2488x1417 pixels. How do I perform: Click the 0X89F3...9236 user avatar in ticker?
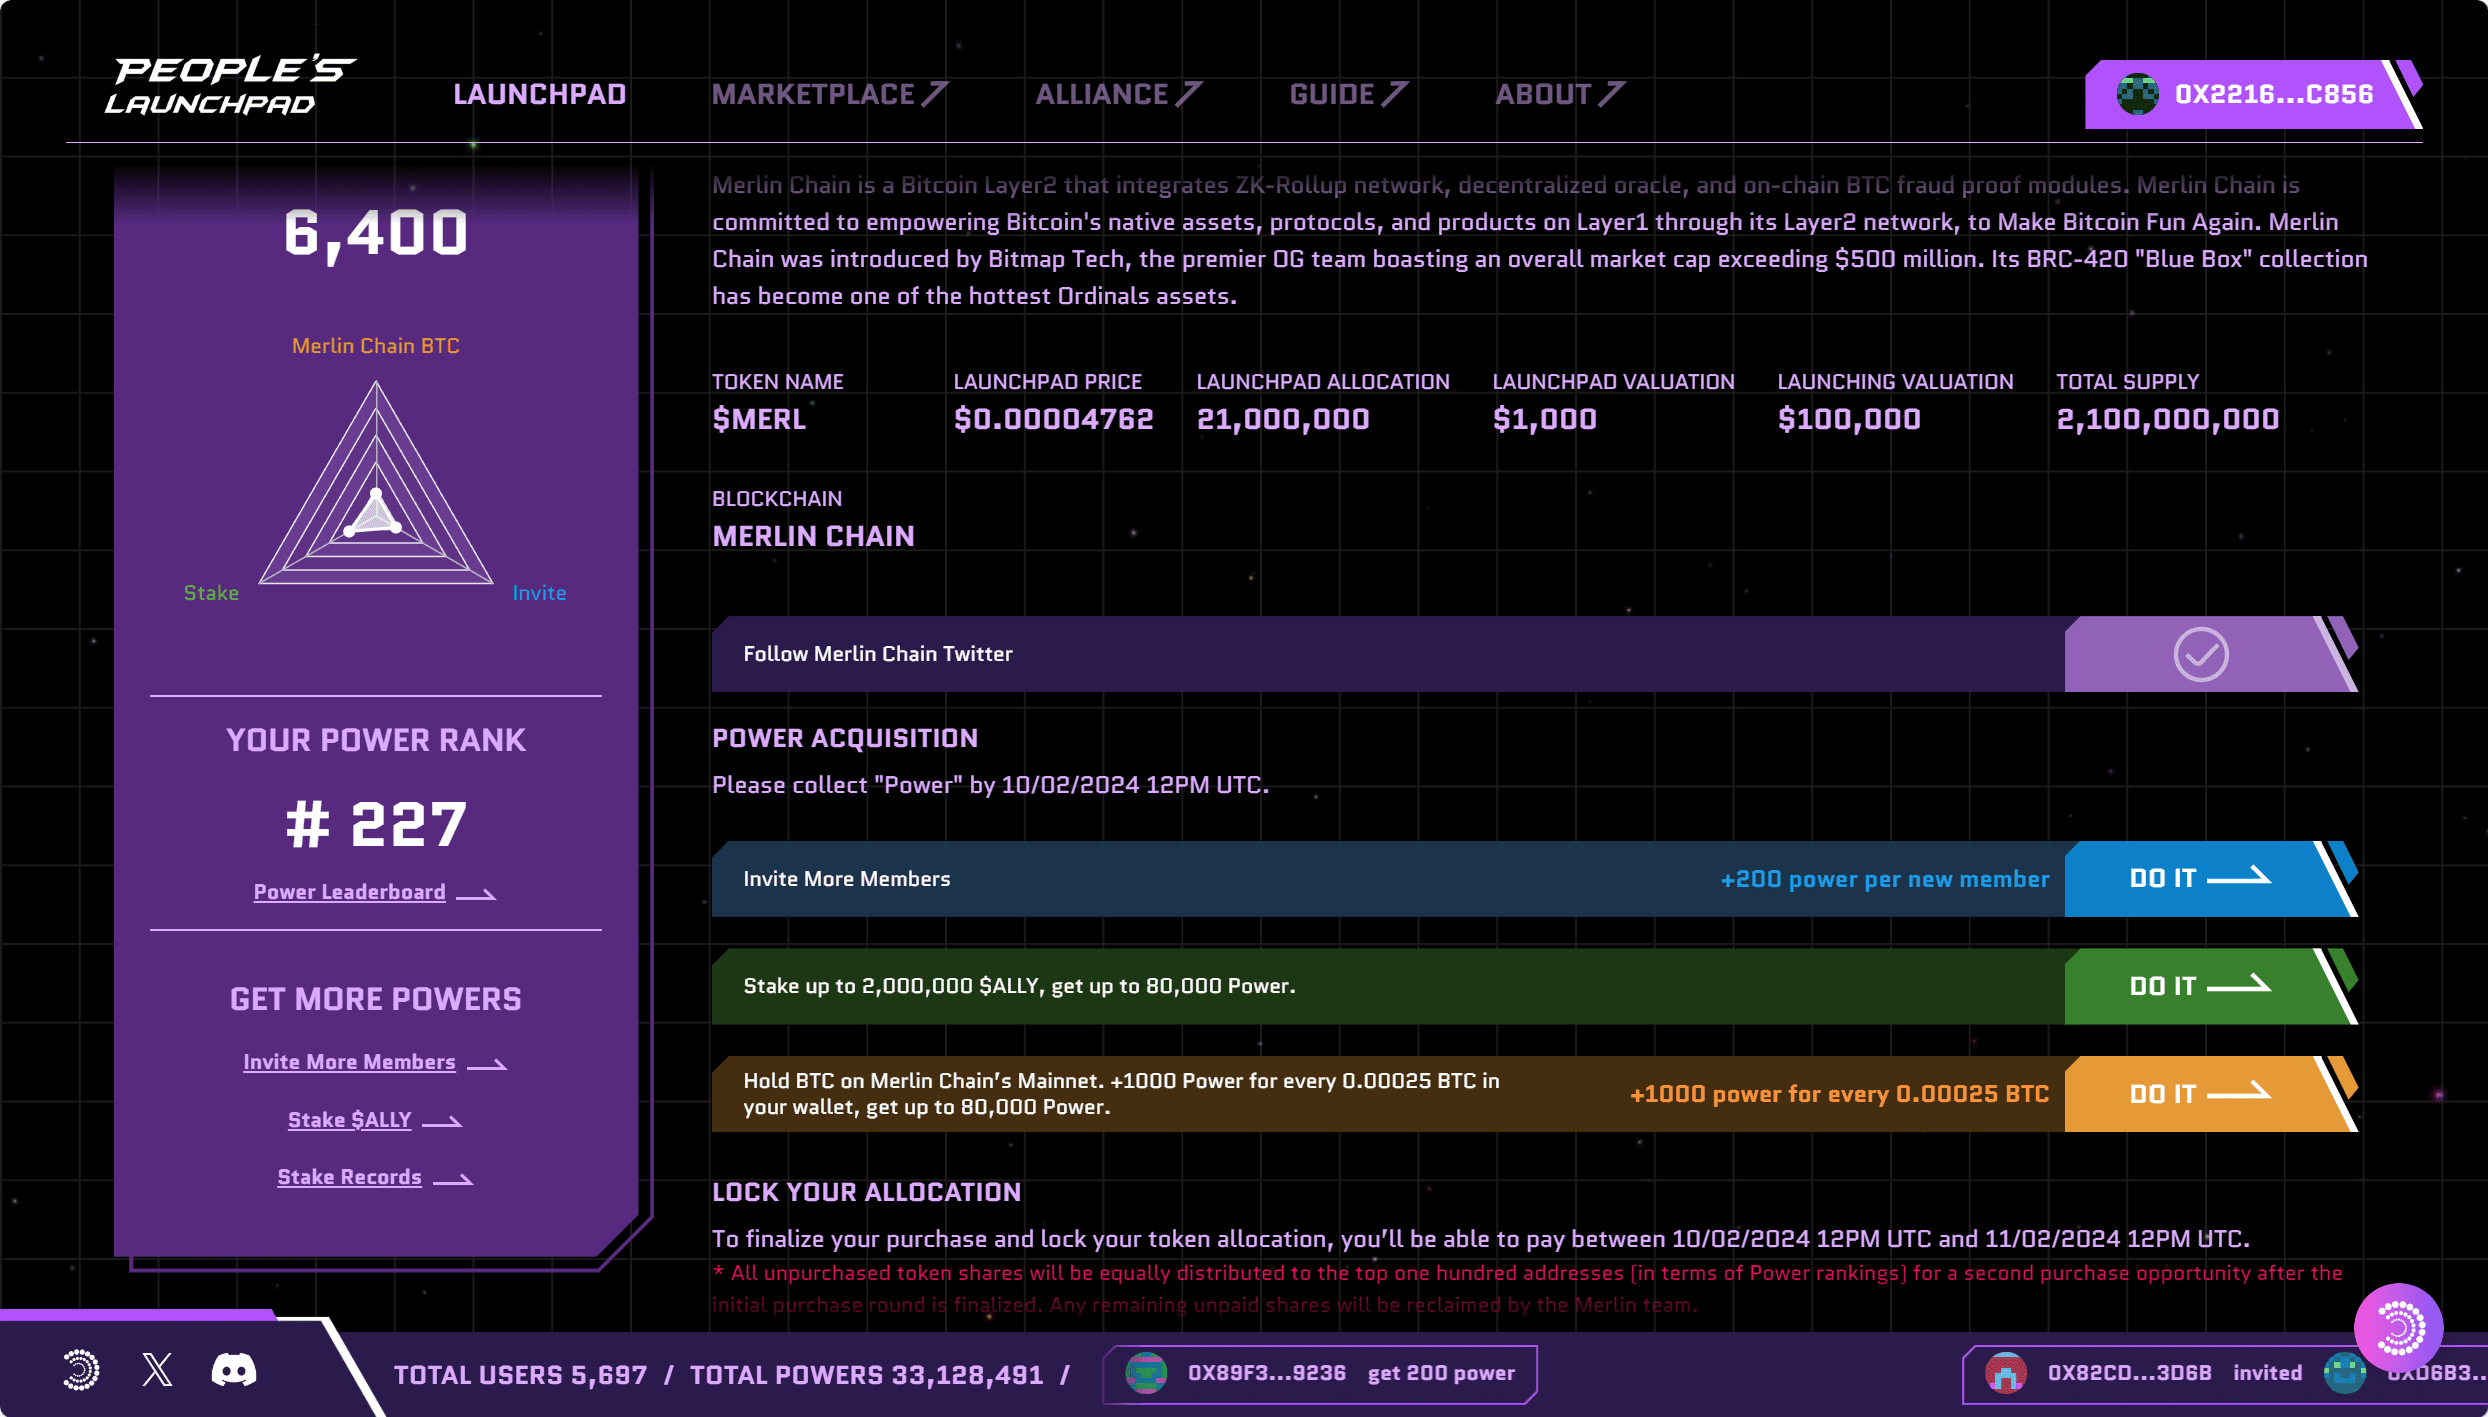pyautogui.click(x=1146, y=1373)
